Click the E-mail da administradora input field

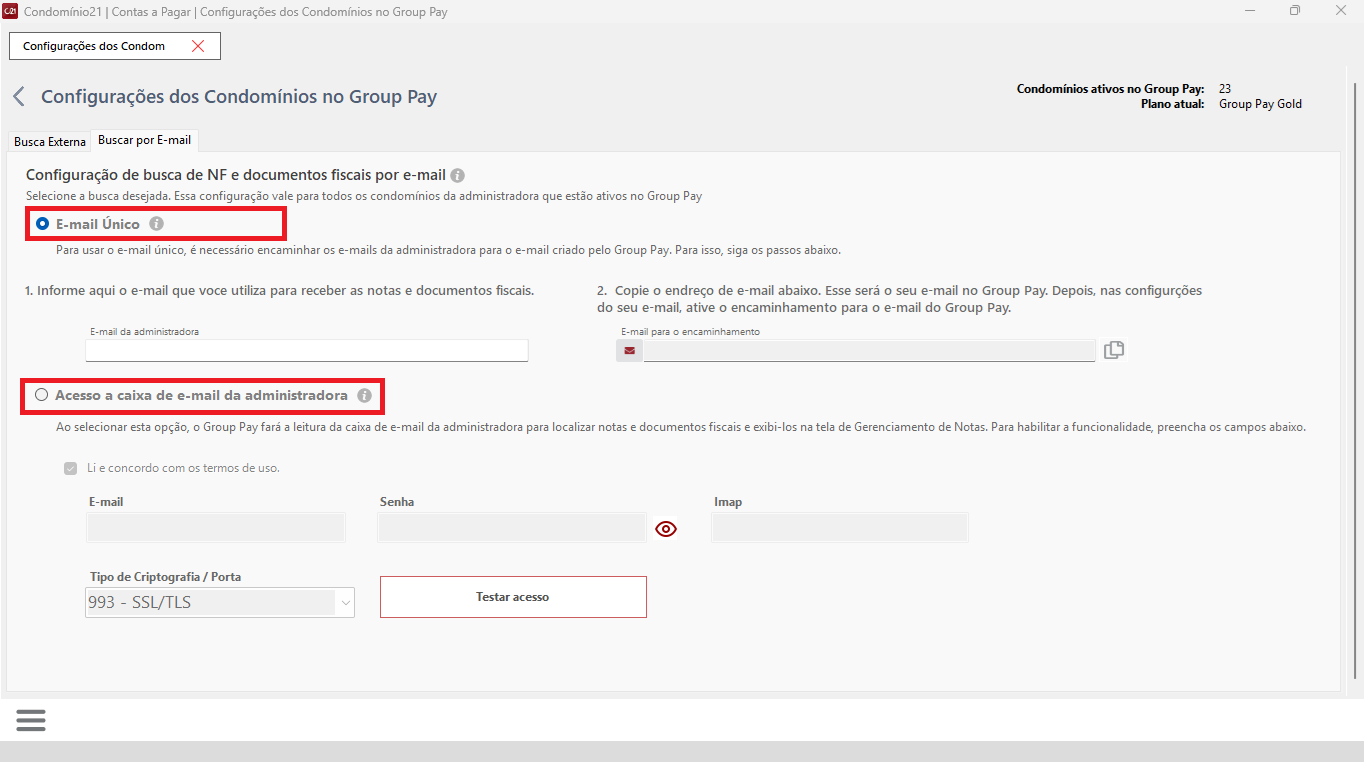coord(307,350)
